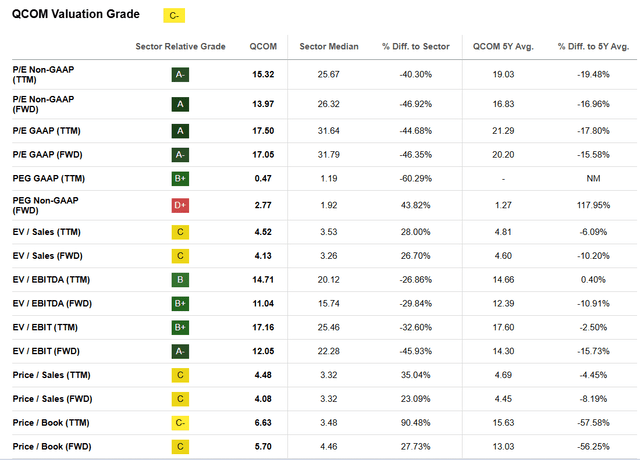Click the overall C- valuation grade badge in the title
This screenshot has width=640, height=460.
[175, 16]
